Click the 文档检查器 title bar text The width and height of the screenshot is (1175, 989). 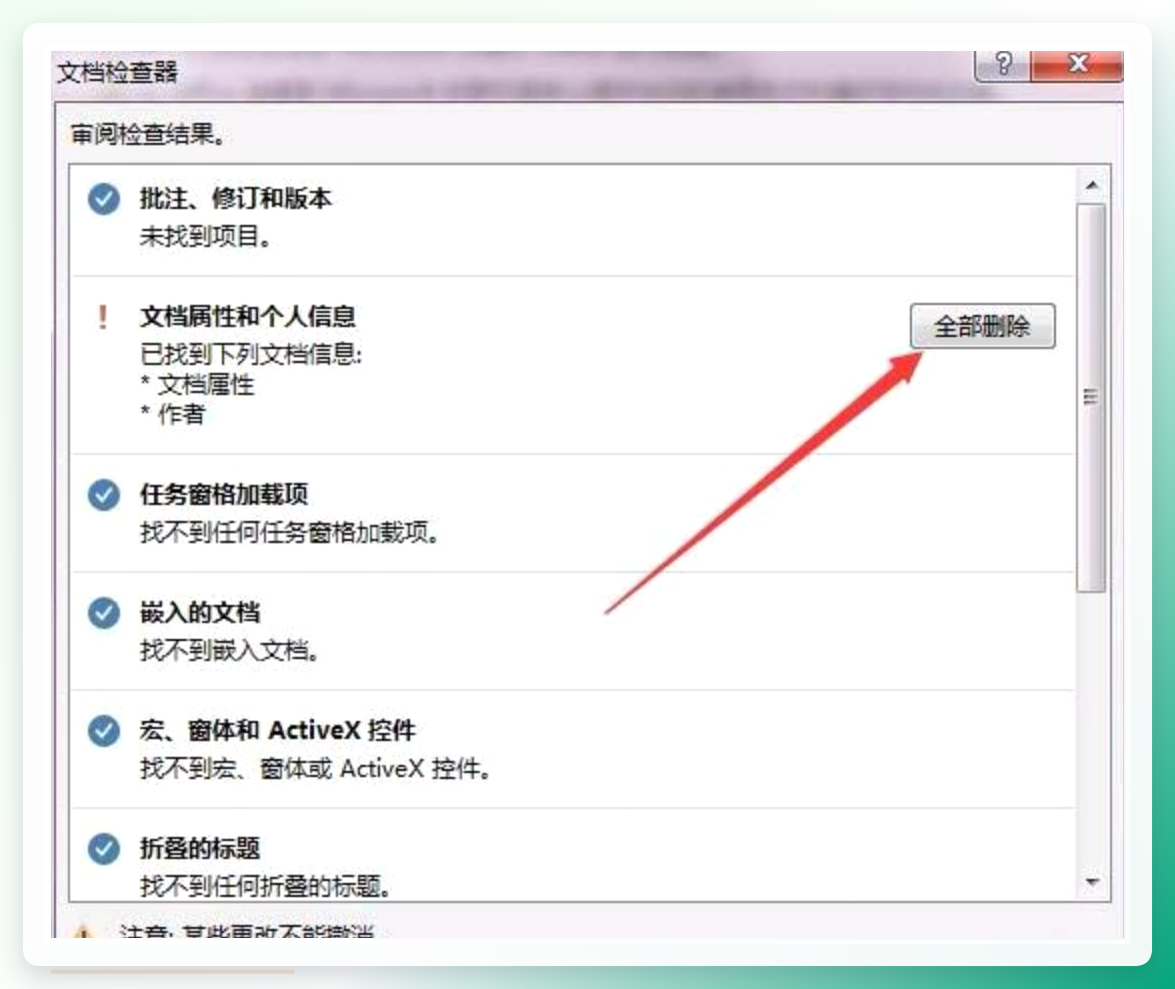[118, 73]
